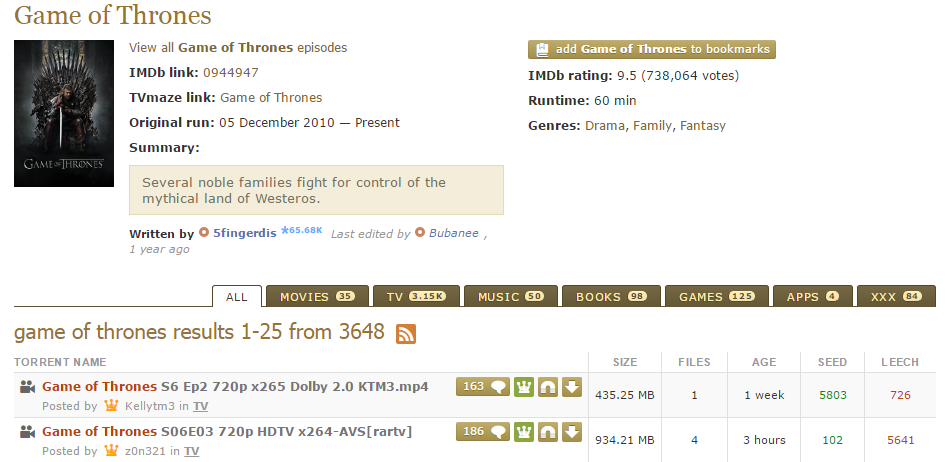This screenshot has height=462, width=946.
Task: Click video camera icon of S06E03 torrent
Action: pos(27,432)
